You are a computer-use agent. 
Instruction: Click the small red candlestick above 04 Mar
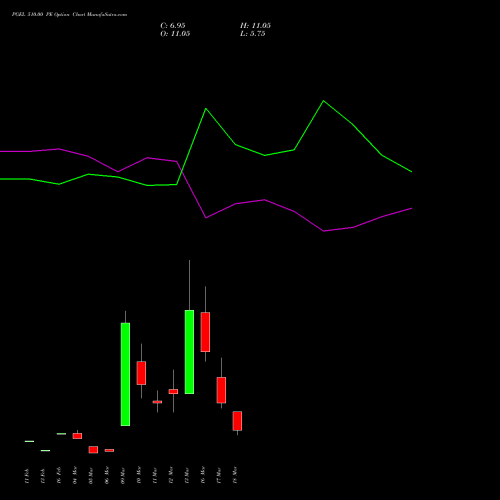pos(77,436)
